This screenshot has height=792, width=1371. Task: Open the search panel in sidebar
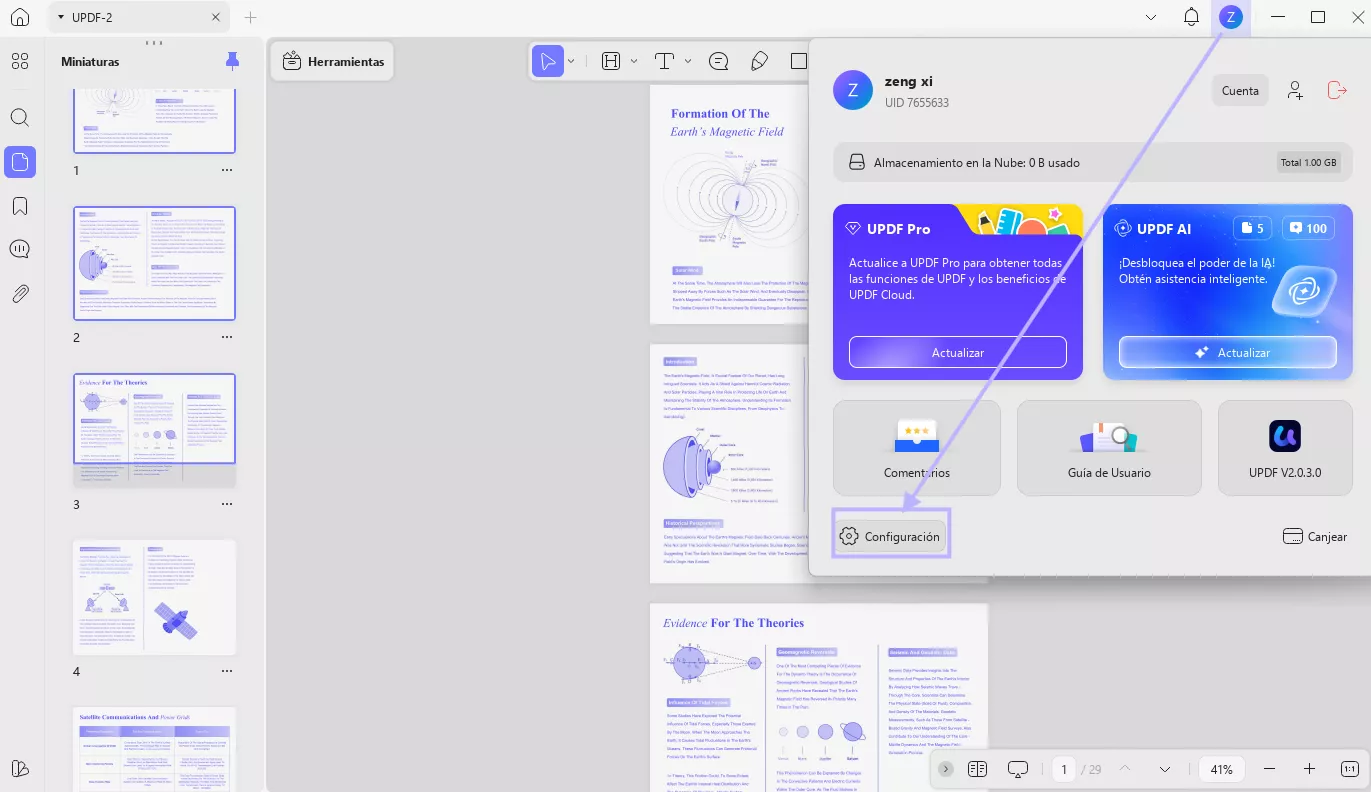tap(20, 117)
